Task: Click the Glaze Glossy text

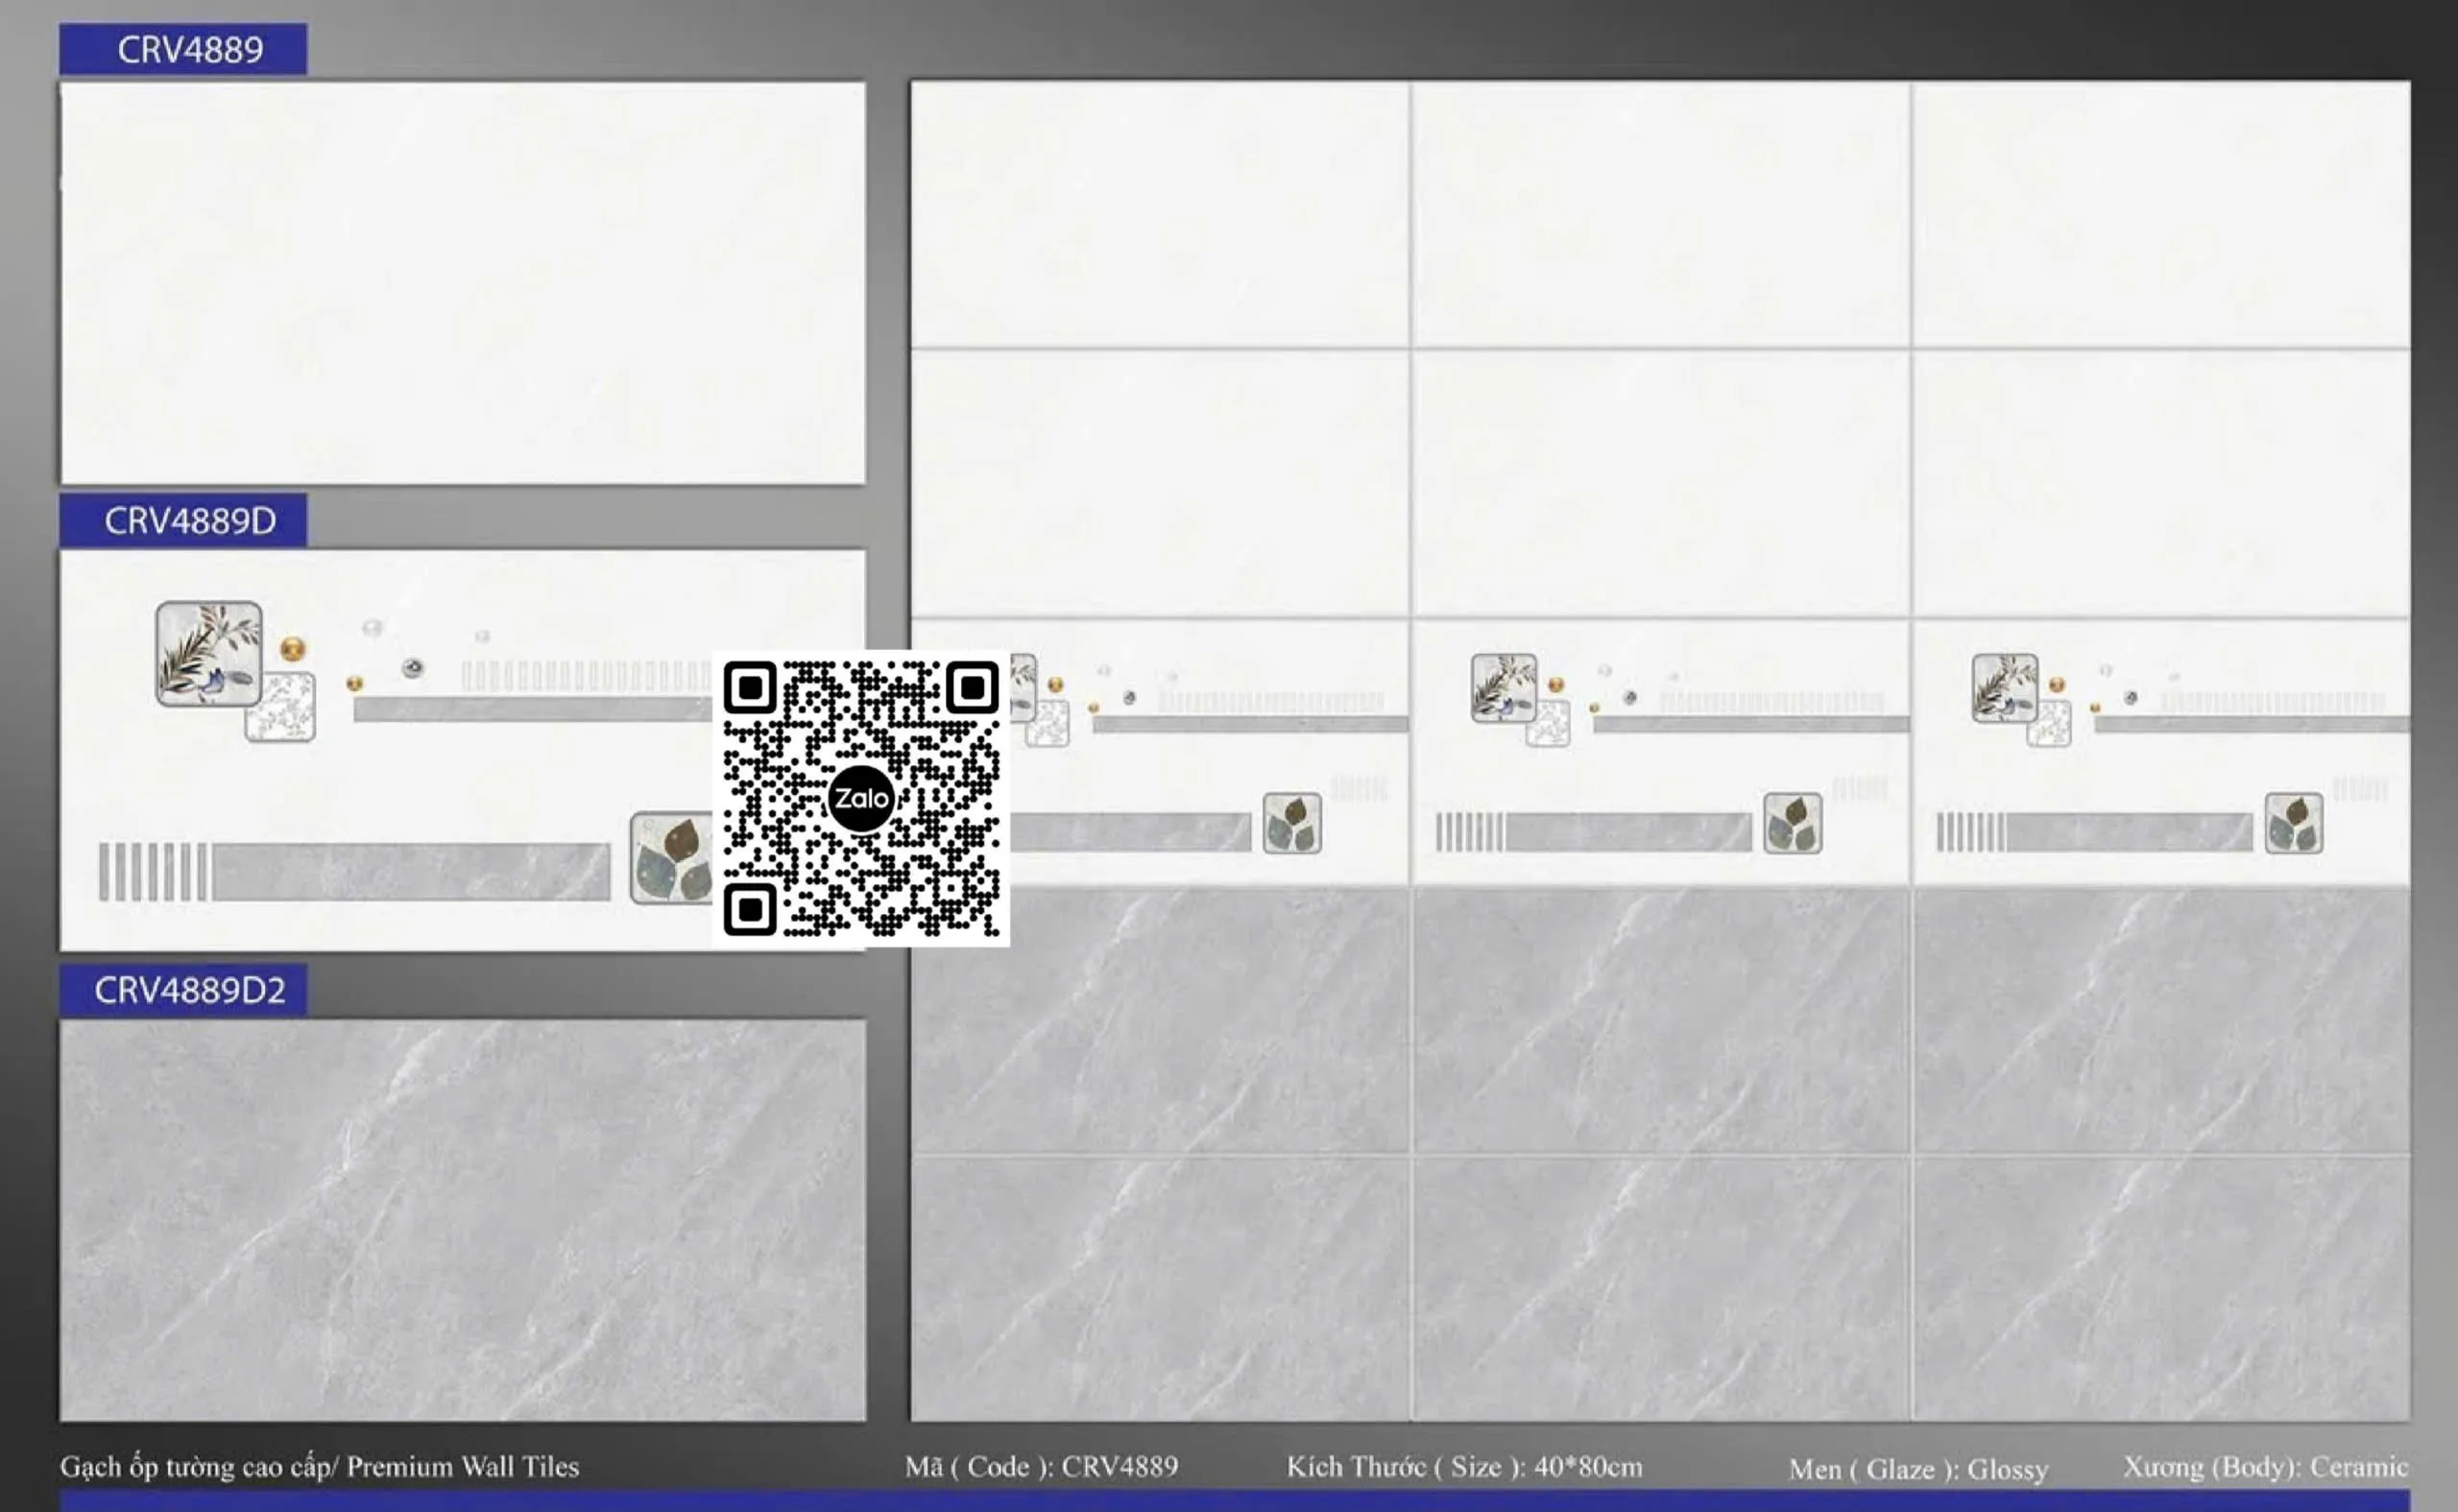Action: point(1917,1469)
